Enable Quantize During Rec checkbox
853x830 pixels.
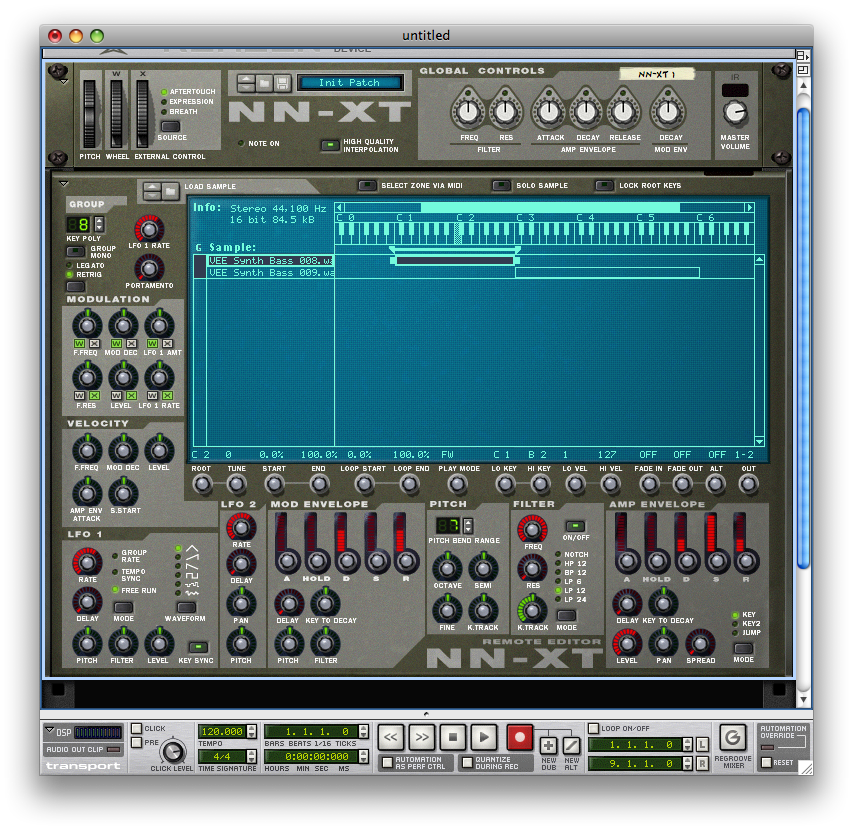(467, 763)
